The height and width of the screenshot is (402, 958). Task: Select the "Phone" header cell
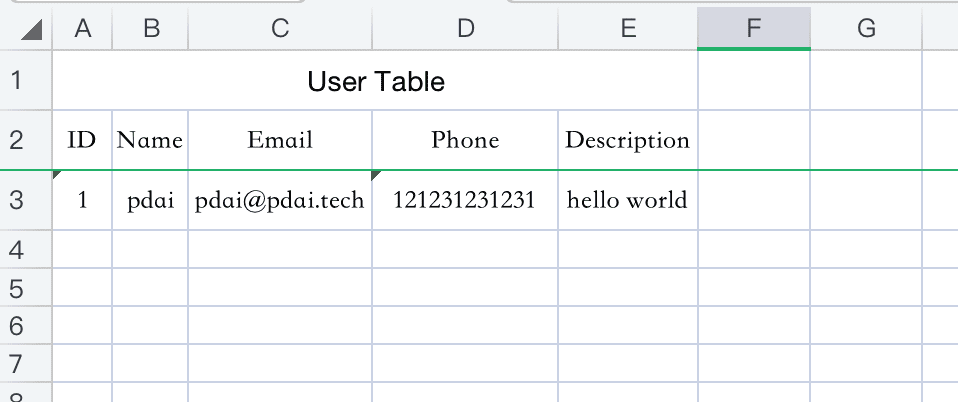(465, 140)
